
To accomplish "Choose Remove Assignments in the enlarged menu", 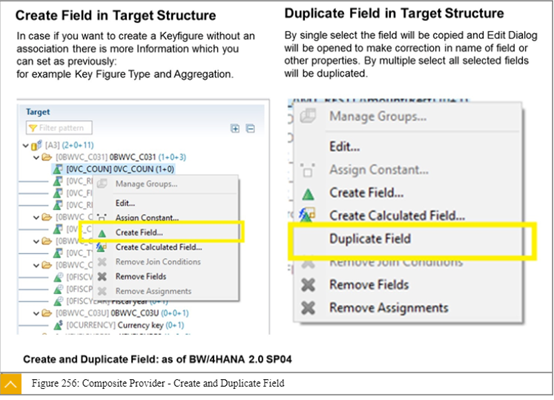I will pyautogui.click(x=389, y=308).
